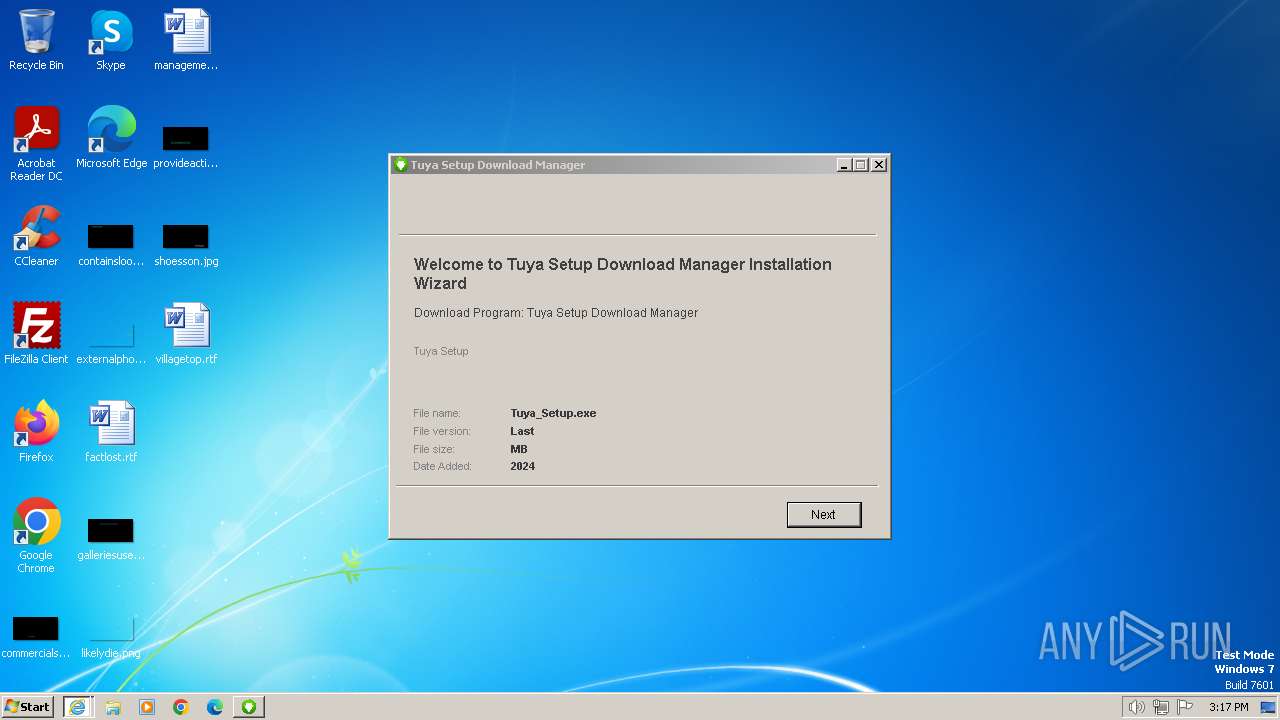The image size is (1280, 720).
Task: Select the containsloo... file icon
Action: tap(111, 244)
